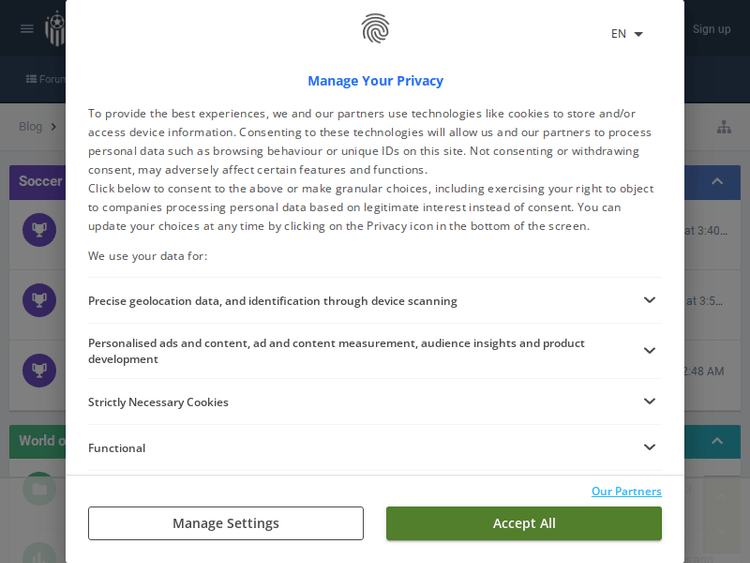Click the Accept All button
750x563 pixels.
pyautogui.click(x=524, y=523)
